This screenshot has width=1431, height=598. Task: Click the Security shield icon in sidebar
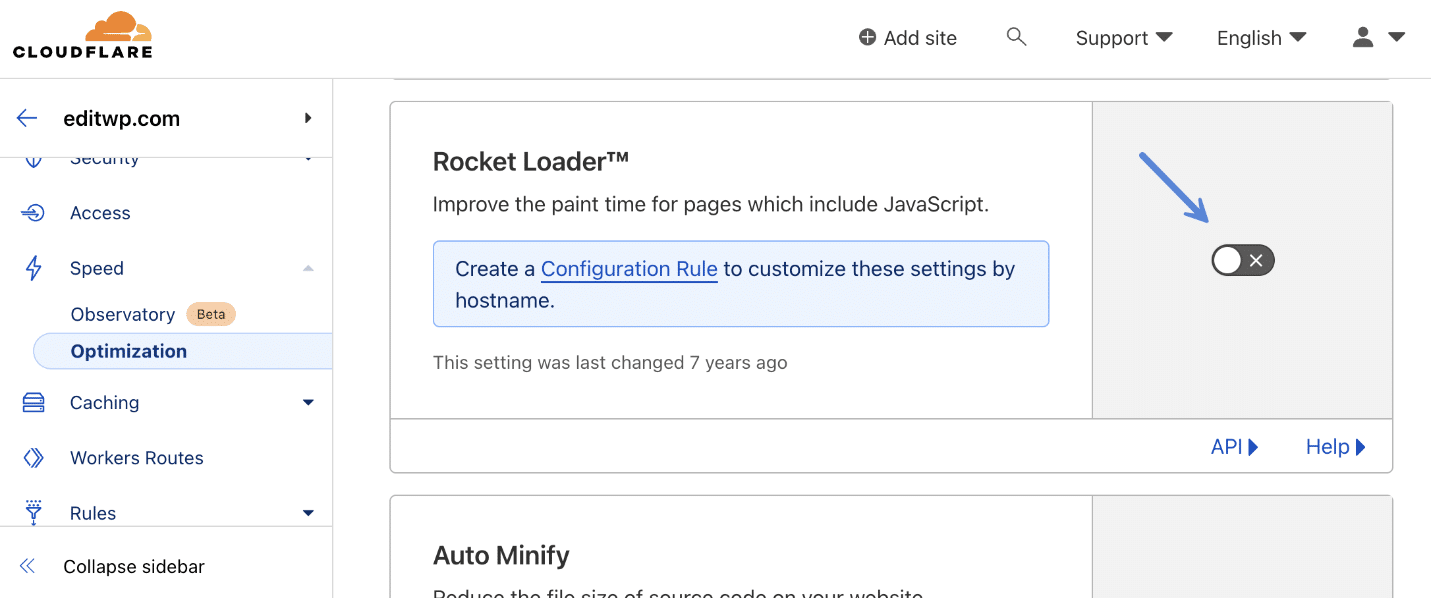pos(33,157)
